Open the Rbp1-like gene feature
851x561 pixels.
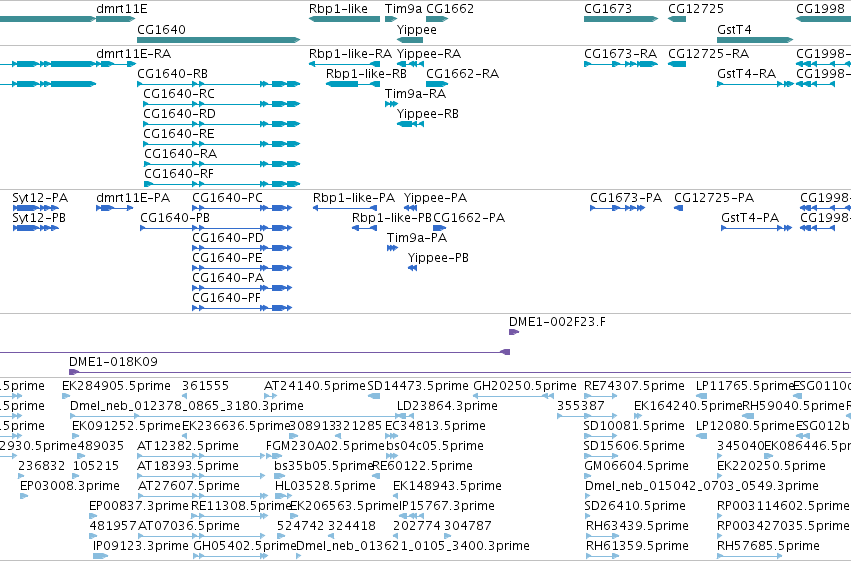(x=344, y=19)
